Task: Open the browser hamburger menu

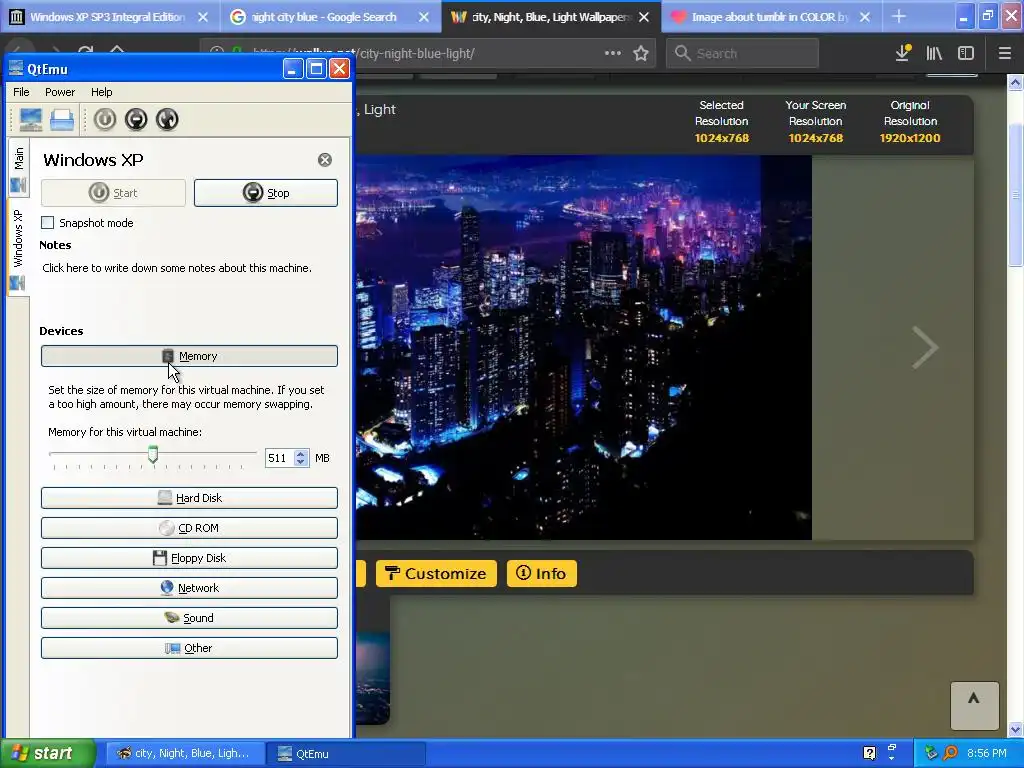Action: tap(1005, 54)
